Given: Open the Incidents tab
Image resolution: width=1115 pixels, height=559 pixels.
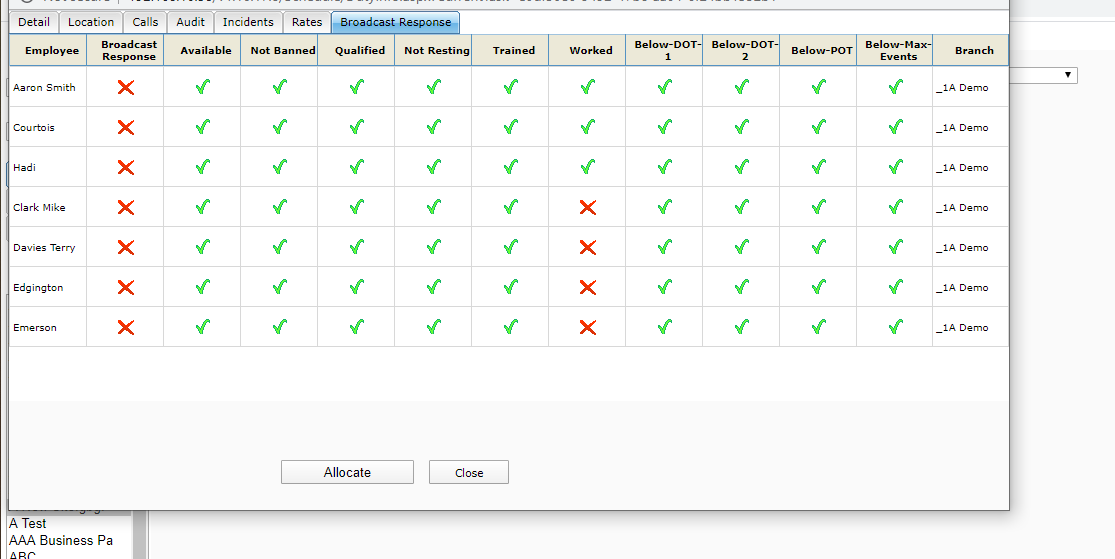Looking at the screenshot, I should coord(248,22).
